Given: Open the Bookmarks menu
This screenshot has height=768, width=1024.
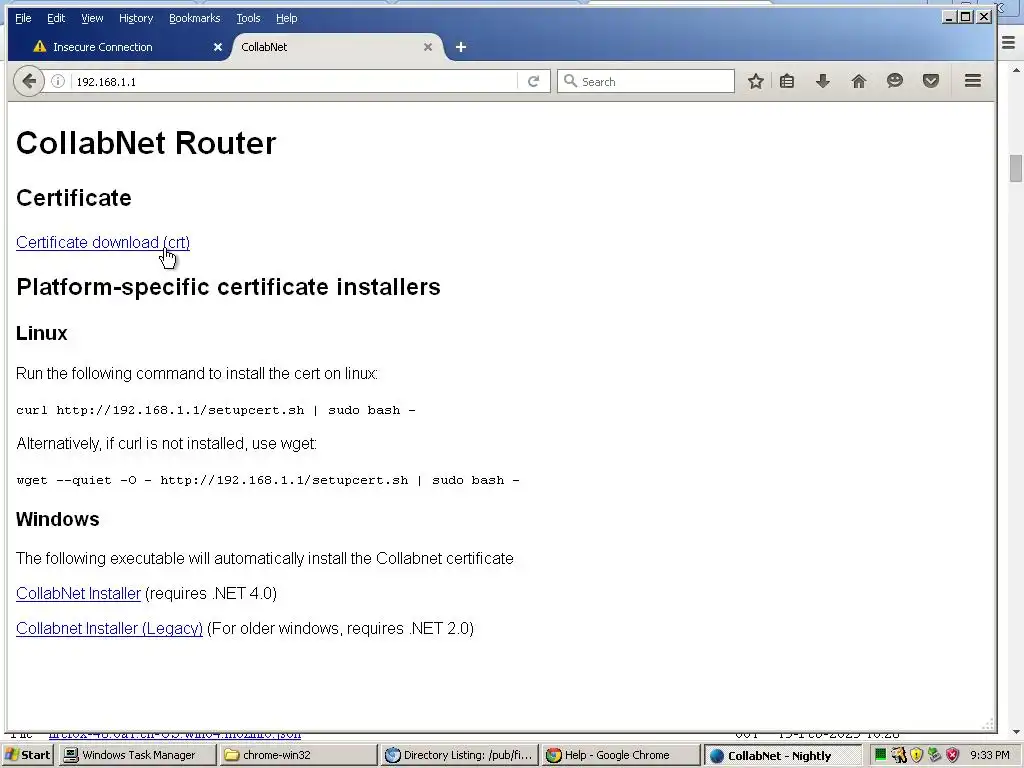Looking at the screenshot, I should (x=195, y=18).
